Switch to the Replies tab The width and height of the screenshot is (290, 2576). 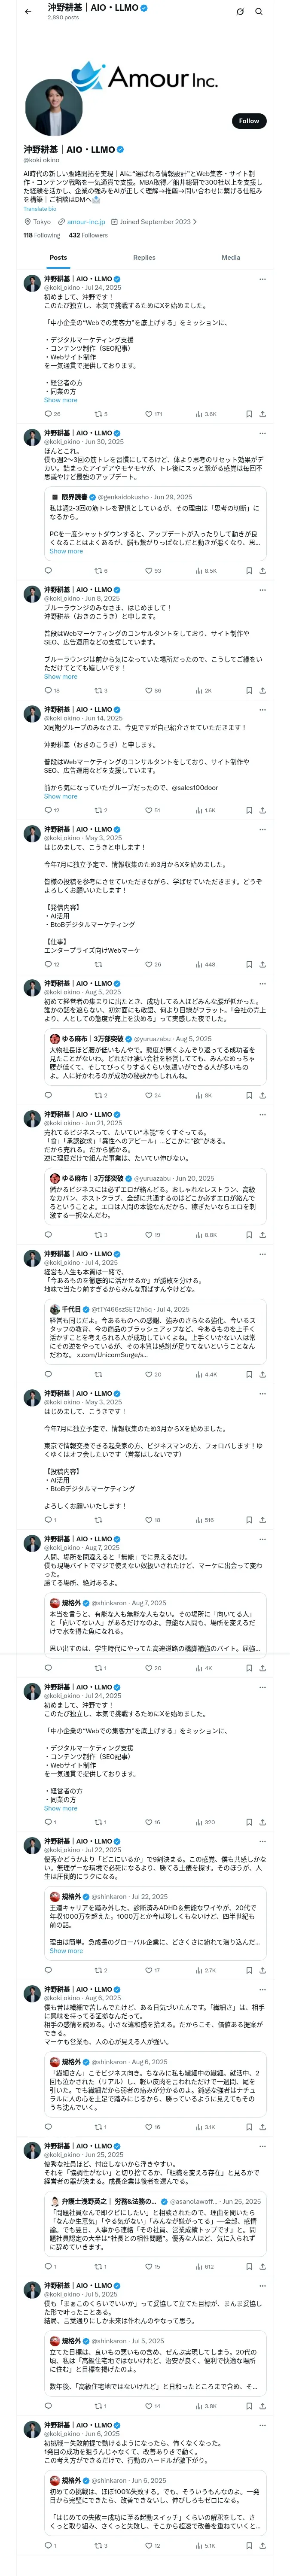(144, 258)
